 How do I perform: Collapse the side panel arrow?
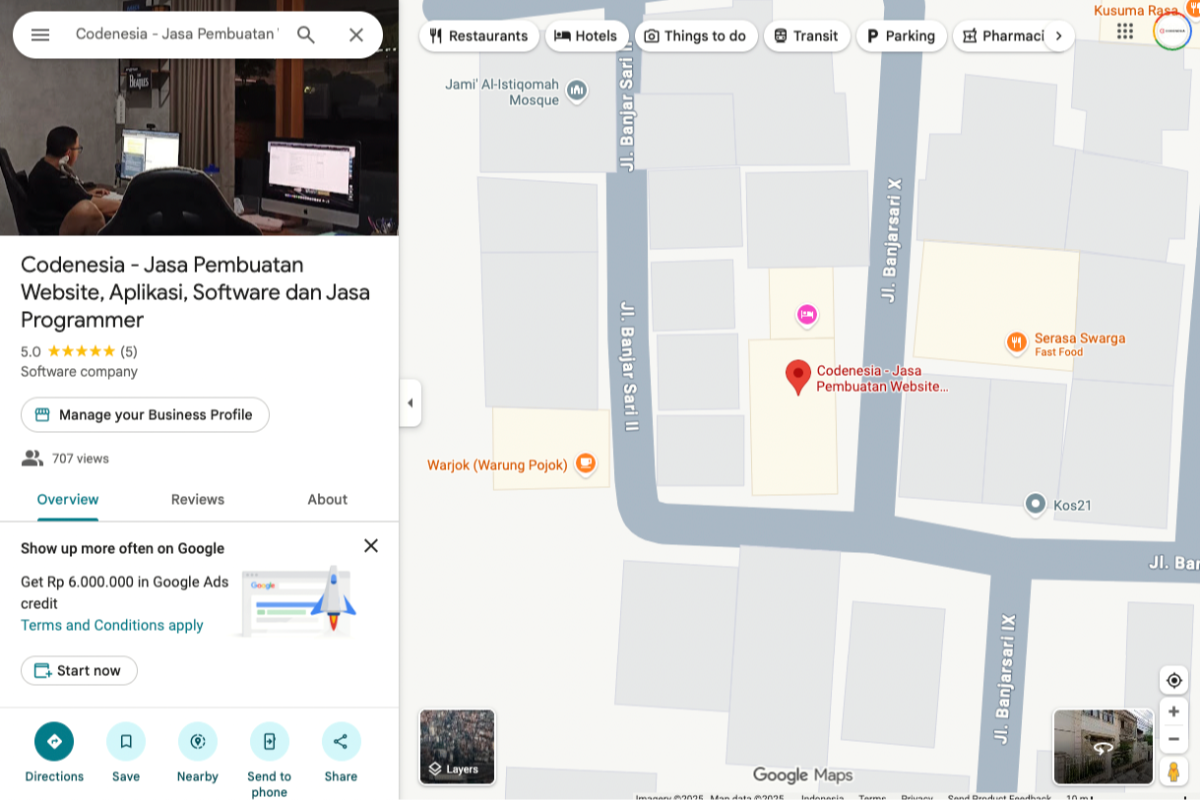410,403
